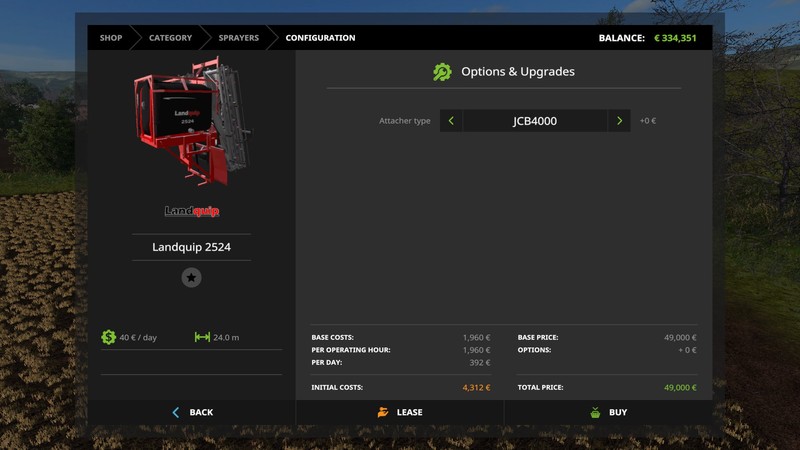Click the green shopping basket buy icon
The width and height of the screenshot is (800, 450).
click(x=595, y=412)
